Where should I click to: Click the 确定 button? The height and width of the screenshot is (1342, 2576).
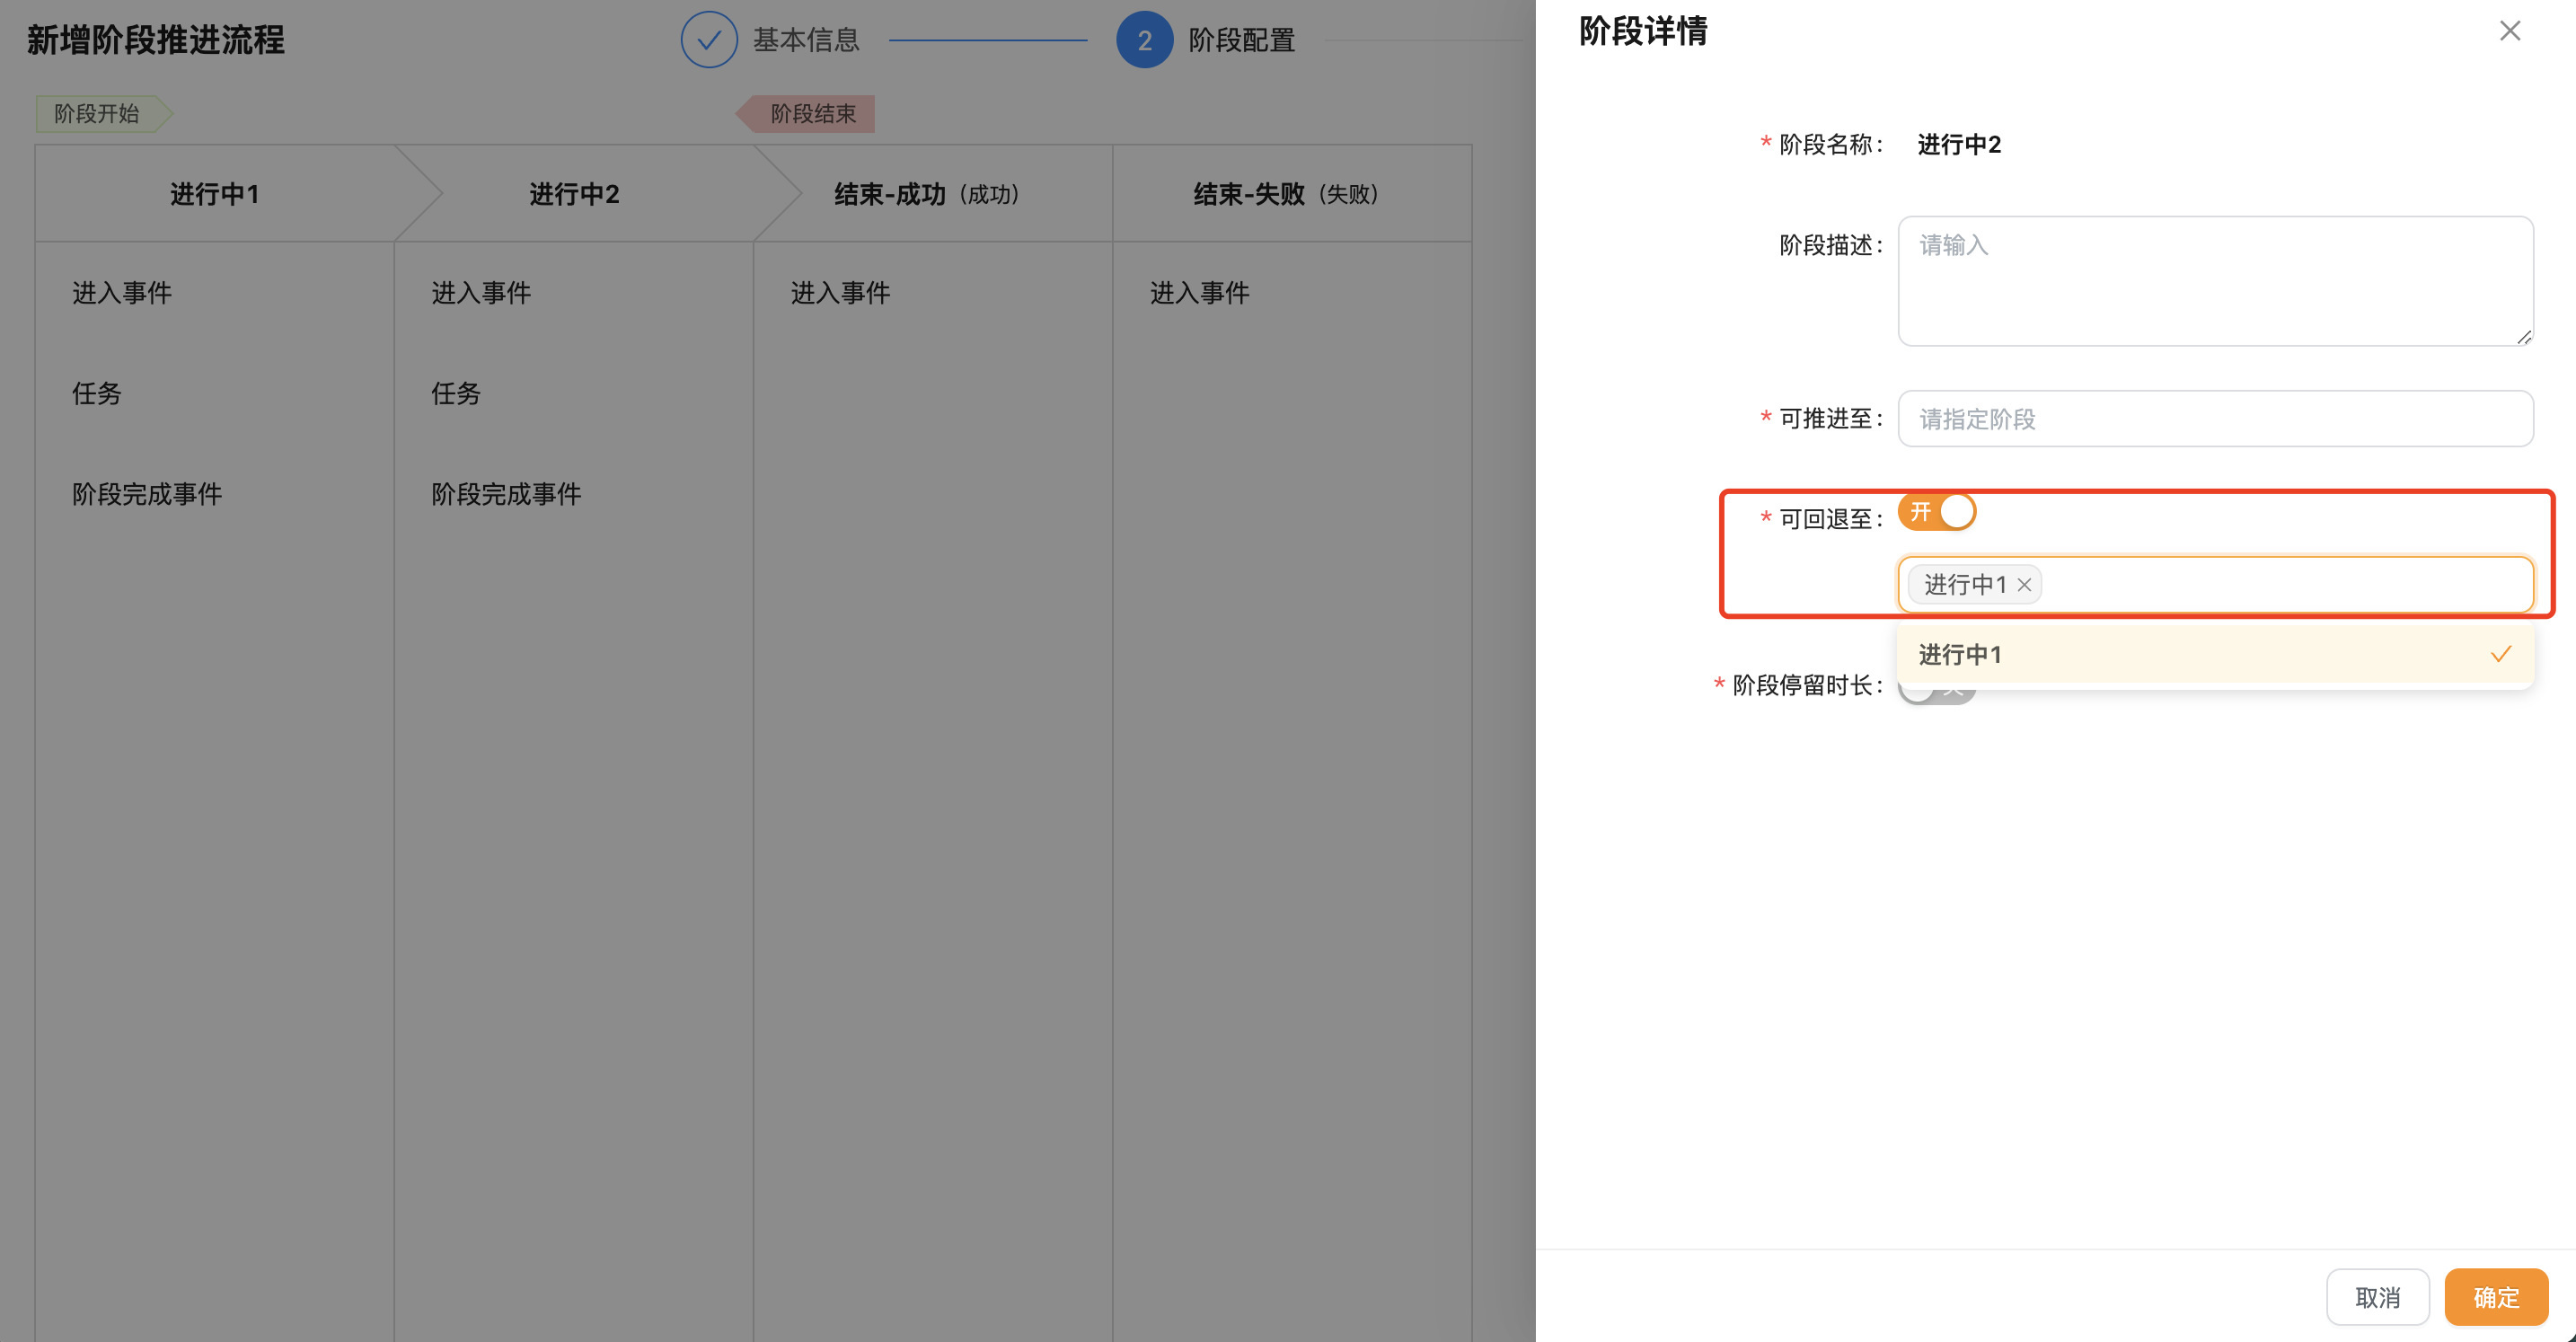click(x=2495, y=1297)
